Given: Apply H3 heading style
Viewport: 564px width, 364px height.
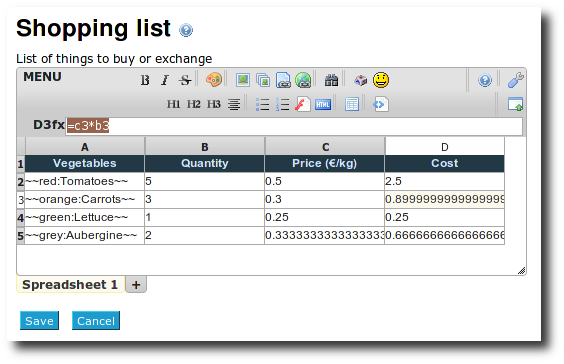Looking at the screenshot, I should pyautogui.click(x=213, y=104).
